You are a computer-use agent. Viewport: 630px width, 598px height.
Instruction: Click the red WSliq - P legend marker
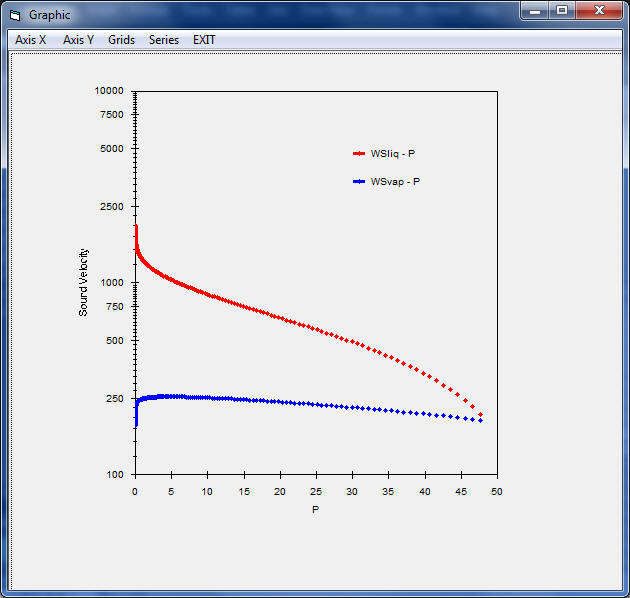359,154
